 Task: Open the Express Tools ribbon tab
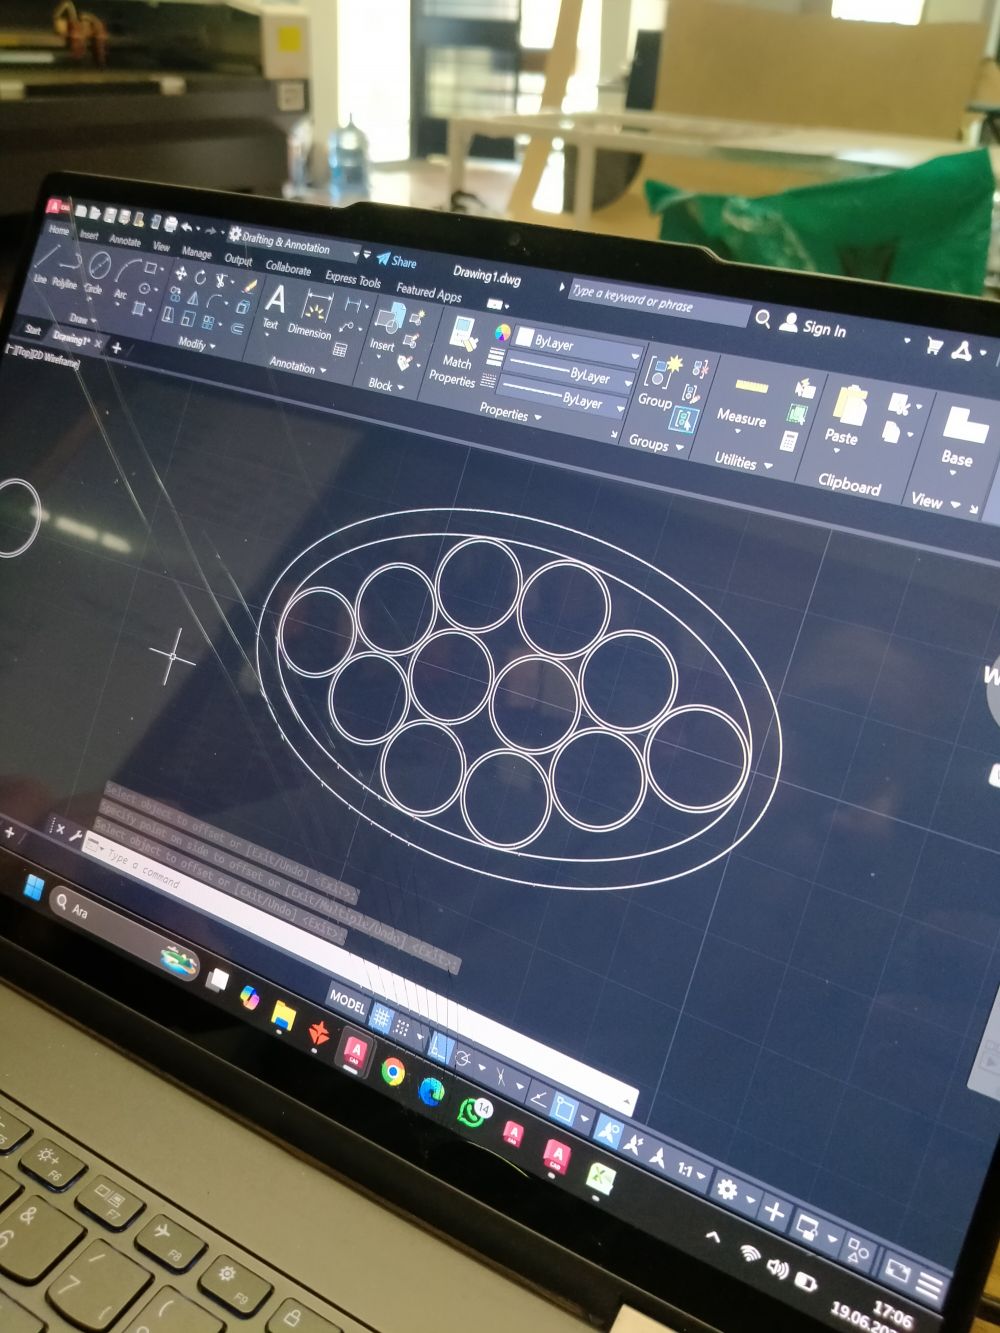pos(353,279)
